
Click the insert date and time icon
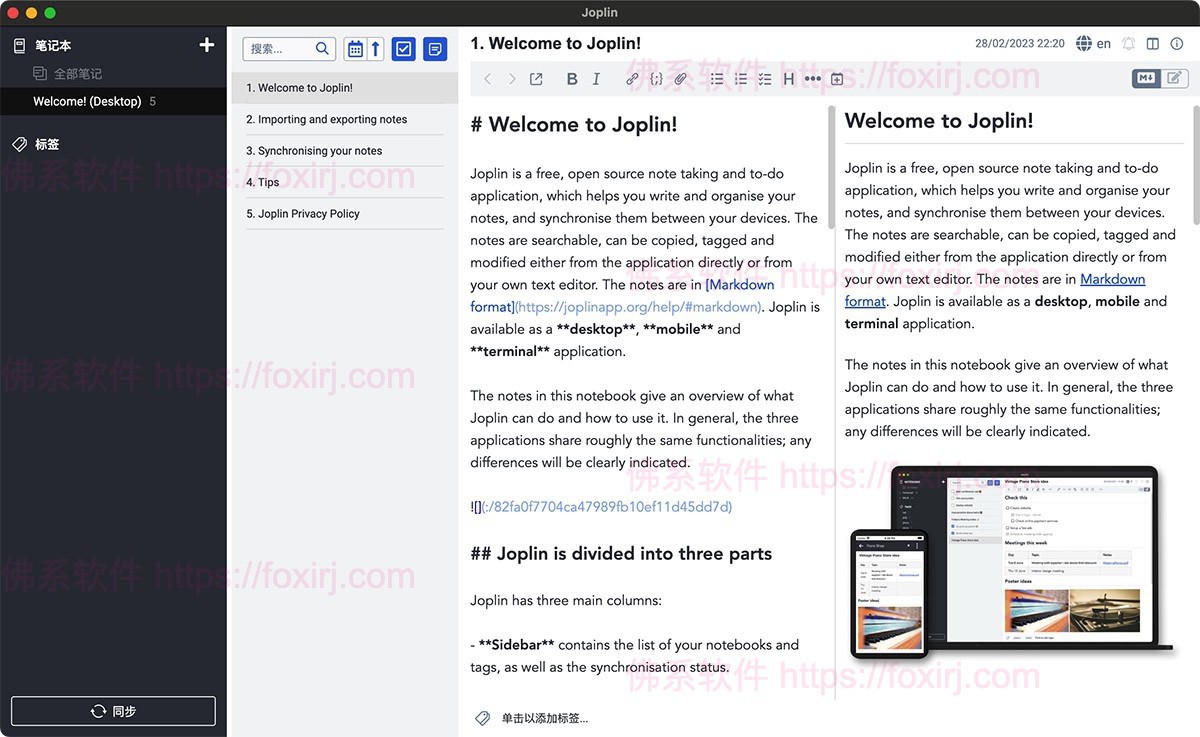[x=836, y=78]
